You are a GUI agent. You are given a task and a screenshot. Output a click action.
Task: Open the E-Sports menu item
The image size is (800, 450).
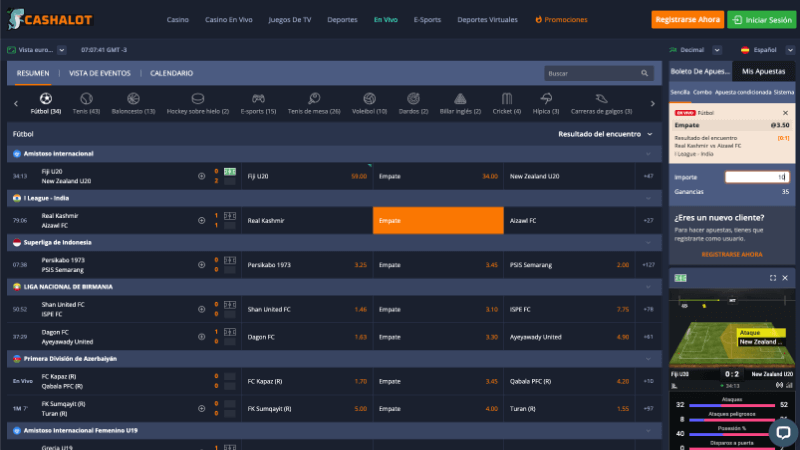pyautogui.click(x=427, y=20)
